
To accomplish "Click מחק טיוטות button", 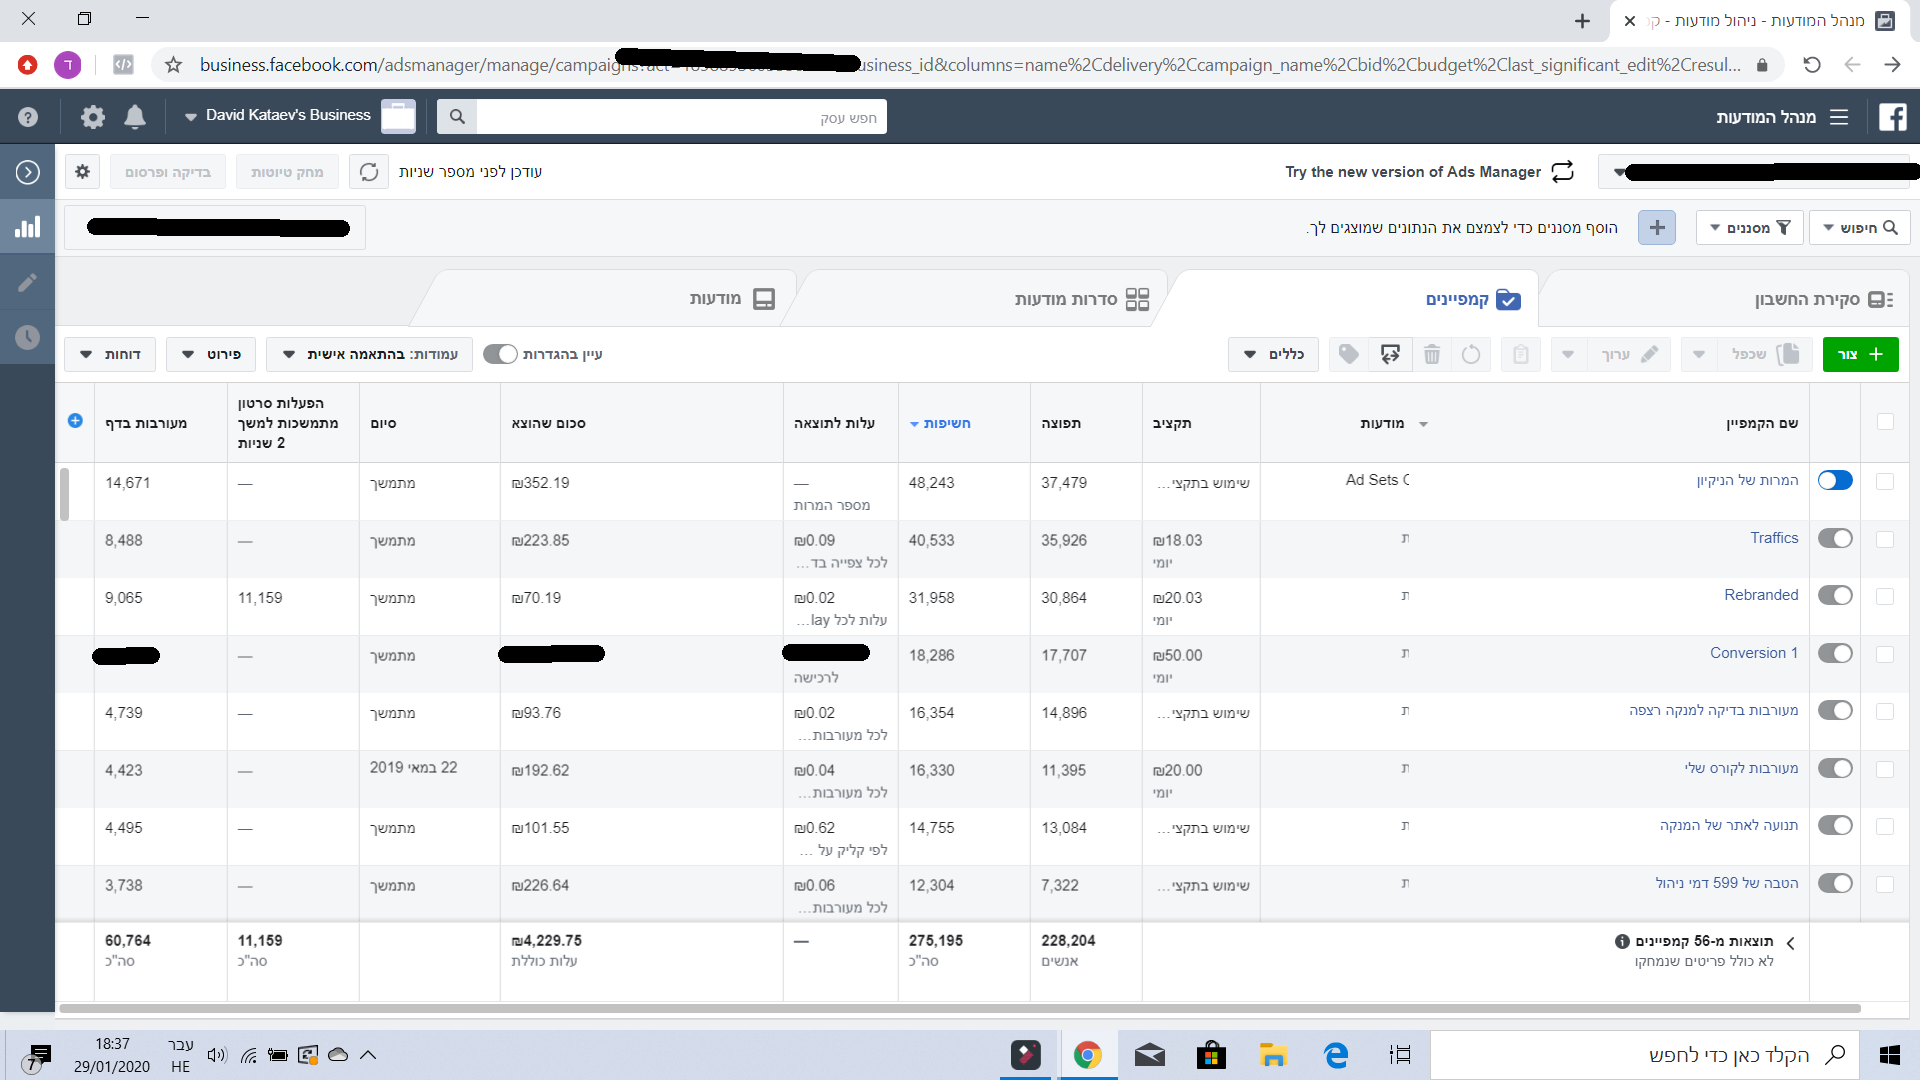I will click(x=287, y=172).
